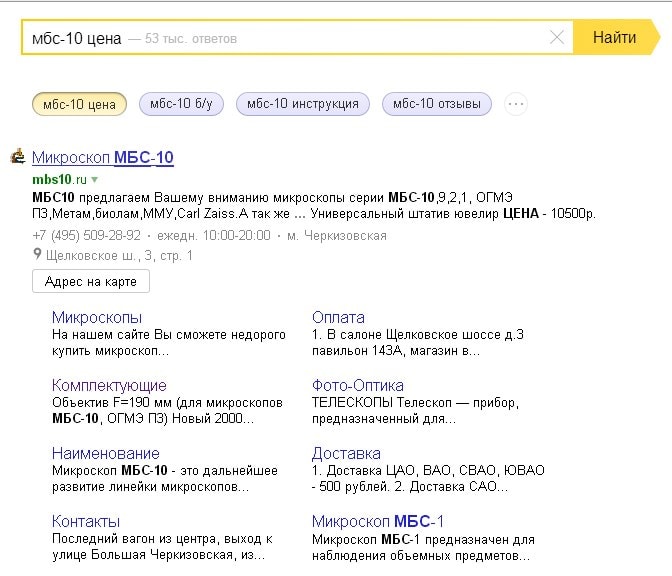Open the Микроскопы sitelink
This screenshot has width=672, height=576.
point(97,318)
